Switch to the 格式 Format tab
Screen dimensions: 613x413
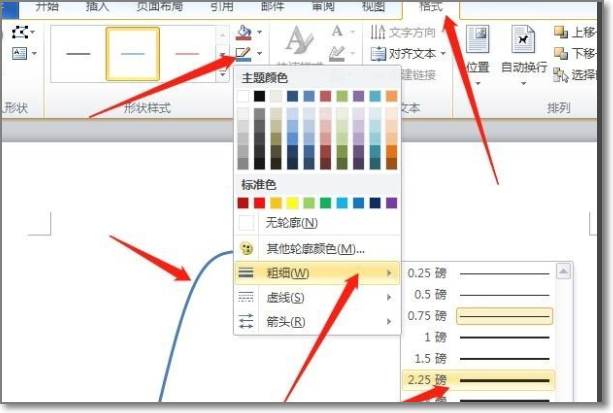[431, 6]
